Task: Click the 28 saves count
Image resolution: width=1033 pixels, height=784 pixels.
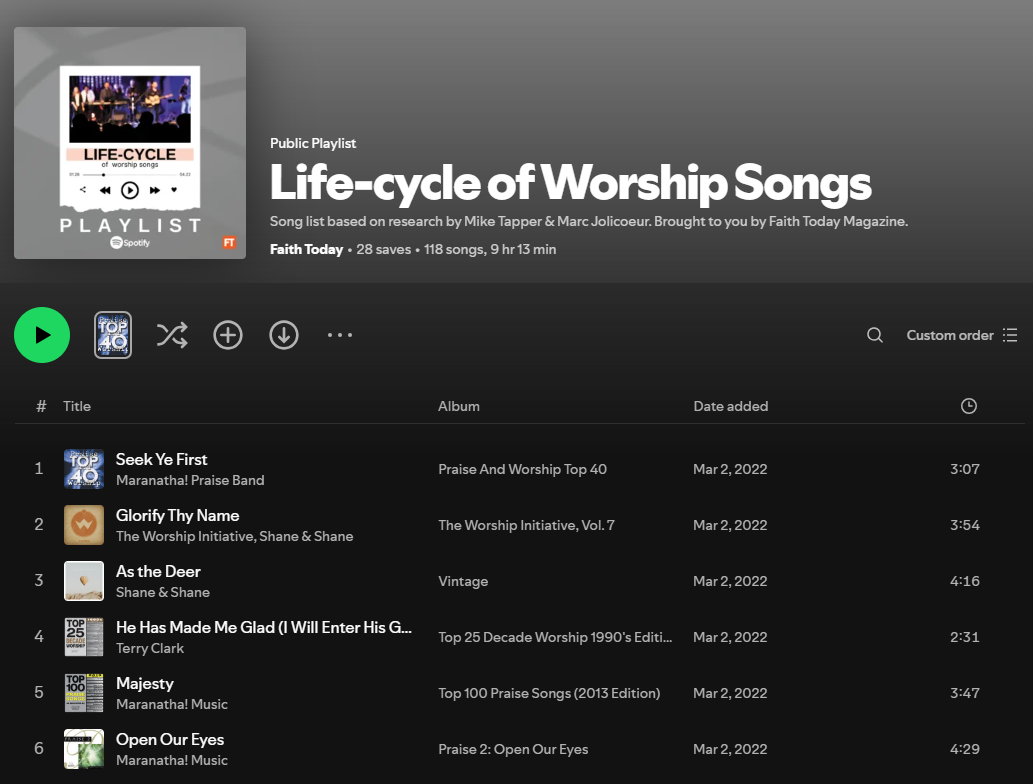Action: tap(383, 249)
